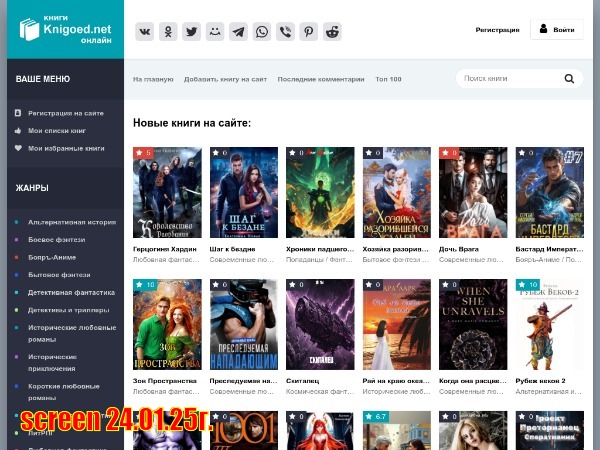Image resolution: width=600 pixels, height=450 pixels.
Task: Click star rating badge on Зов Пространства cover
Action: [x=145, y=285]
